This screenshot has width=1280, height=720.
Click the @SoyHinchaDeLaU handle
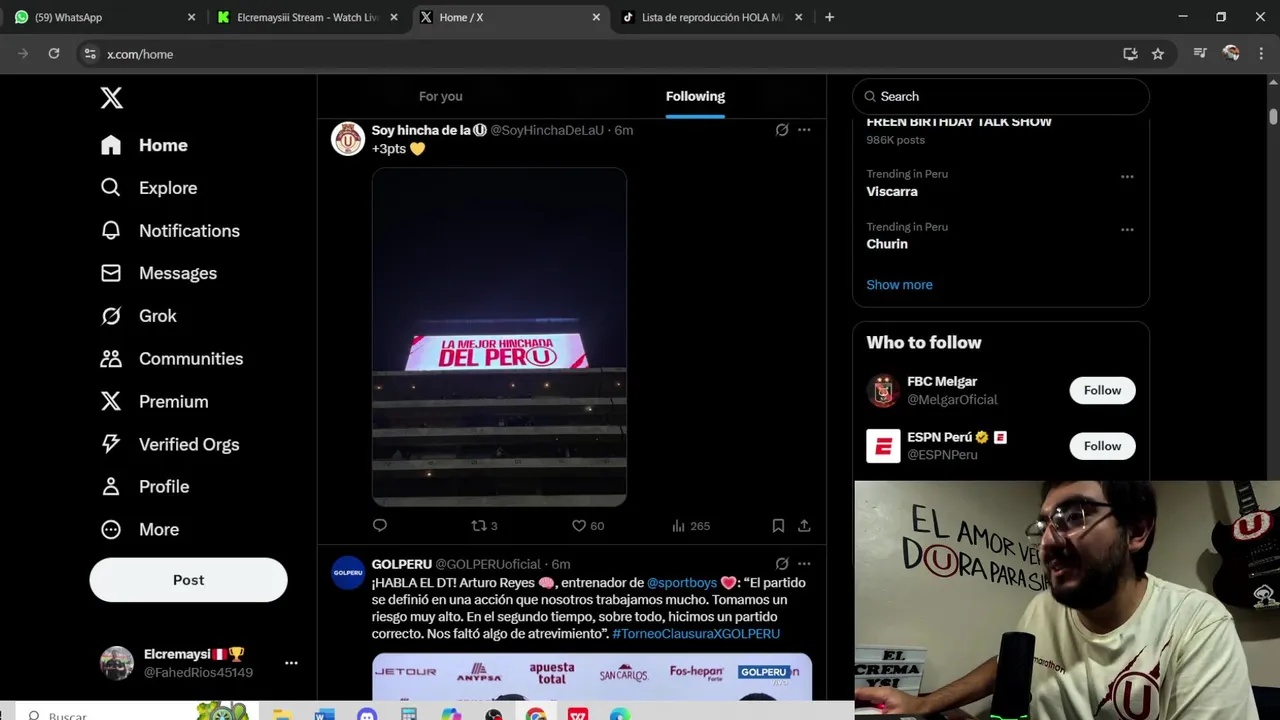coord(547,130)
